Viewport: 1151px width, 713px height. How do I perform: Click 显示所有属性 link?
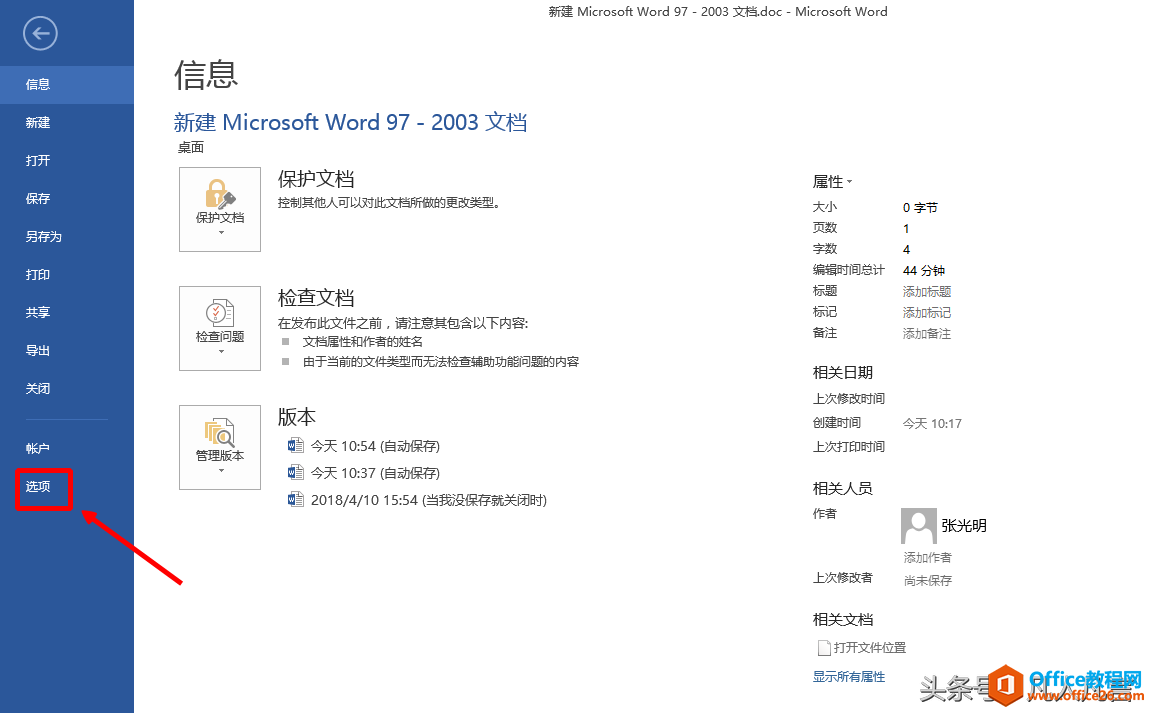pyautogui.click(x=849, y=676)
